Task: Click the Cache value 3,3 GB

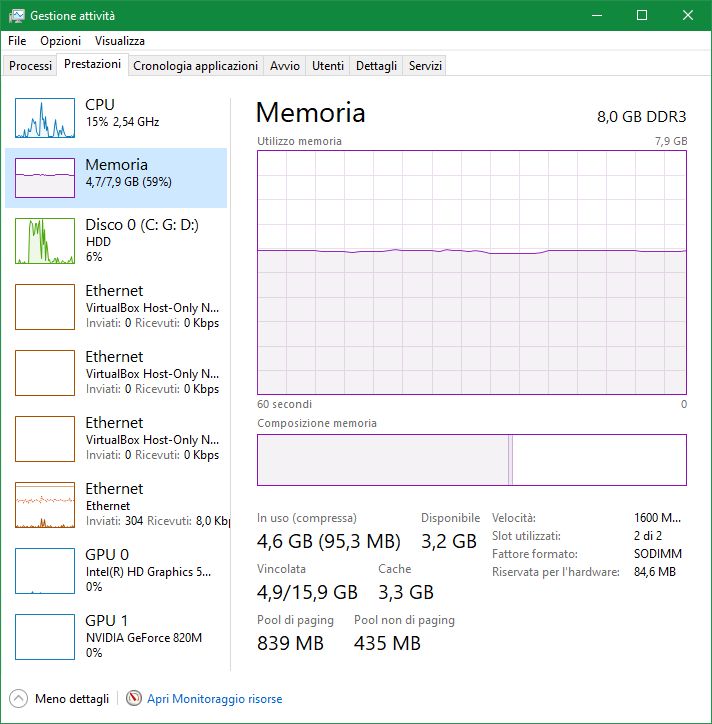Action: [406, 592]
